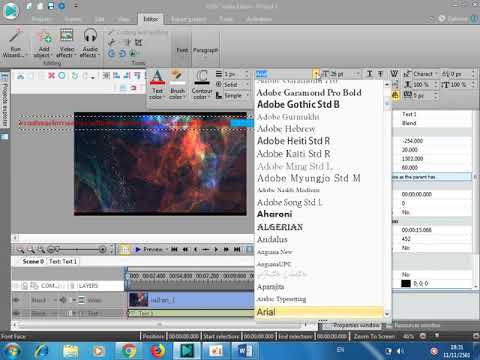Open the Projects explorer side tab
The height and width of the screenshot is (360, 480).
(5, 100)
